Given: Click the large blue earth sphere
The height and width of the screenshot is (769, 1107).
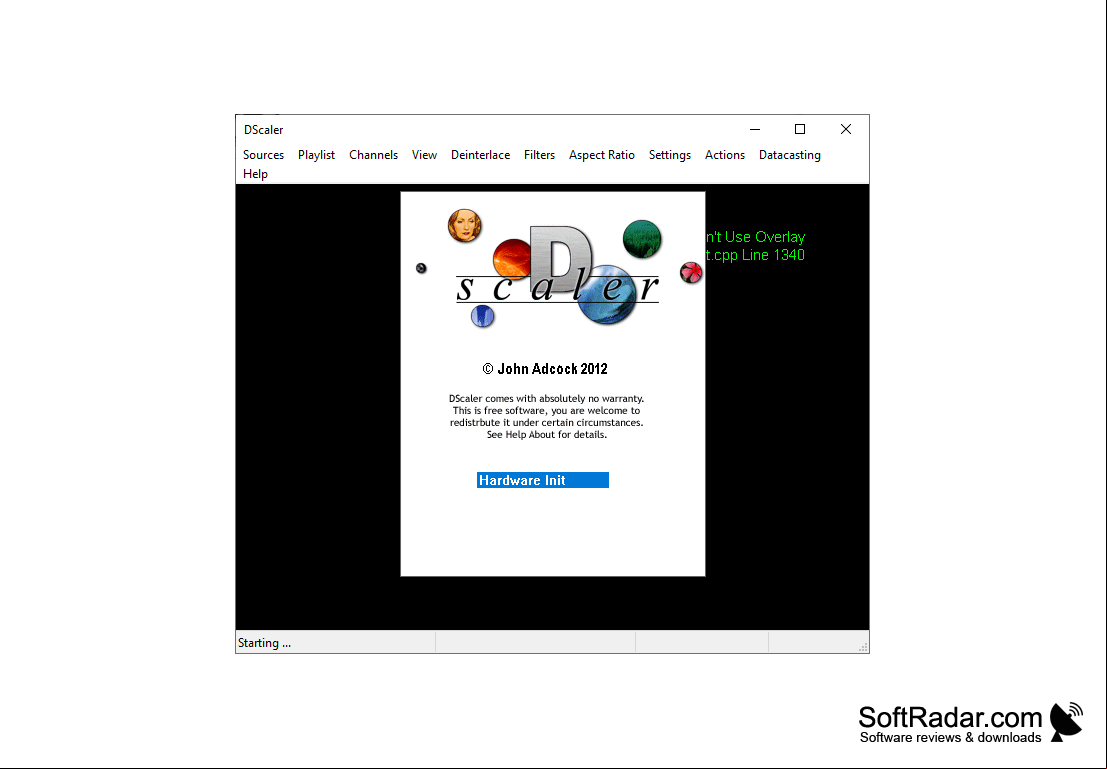Looking at the screenshot, I should coord(606,295).
